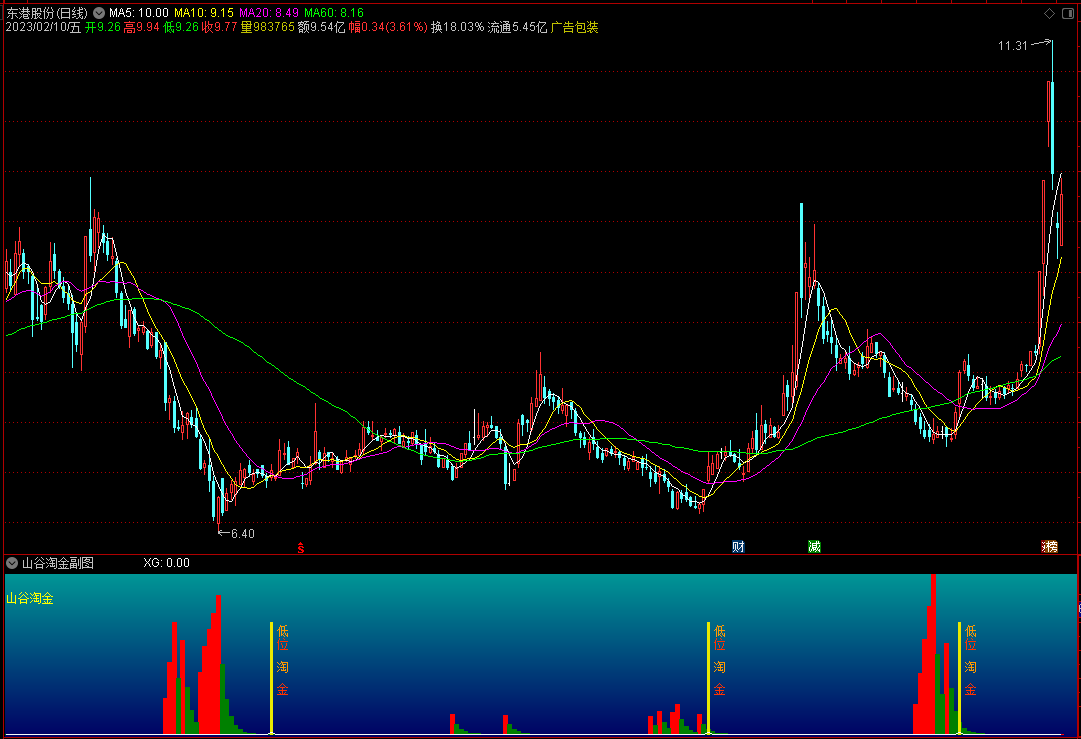Click the low price 低9.26
This screenshot has height=739, width=1081.
pyautogui.click(x=181, y=28)
